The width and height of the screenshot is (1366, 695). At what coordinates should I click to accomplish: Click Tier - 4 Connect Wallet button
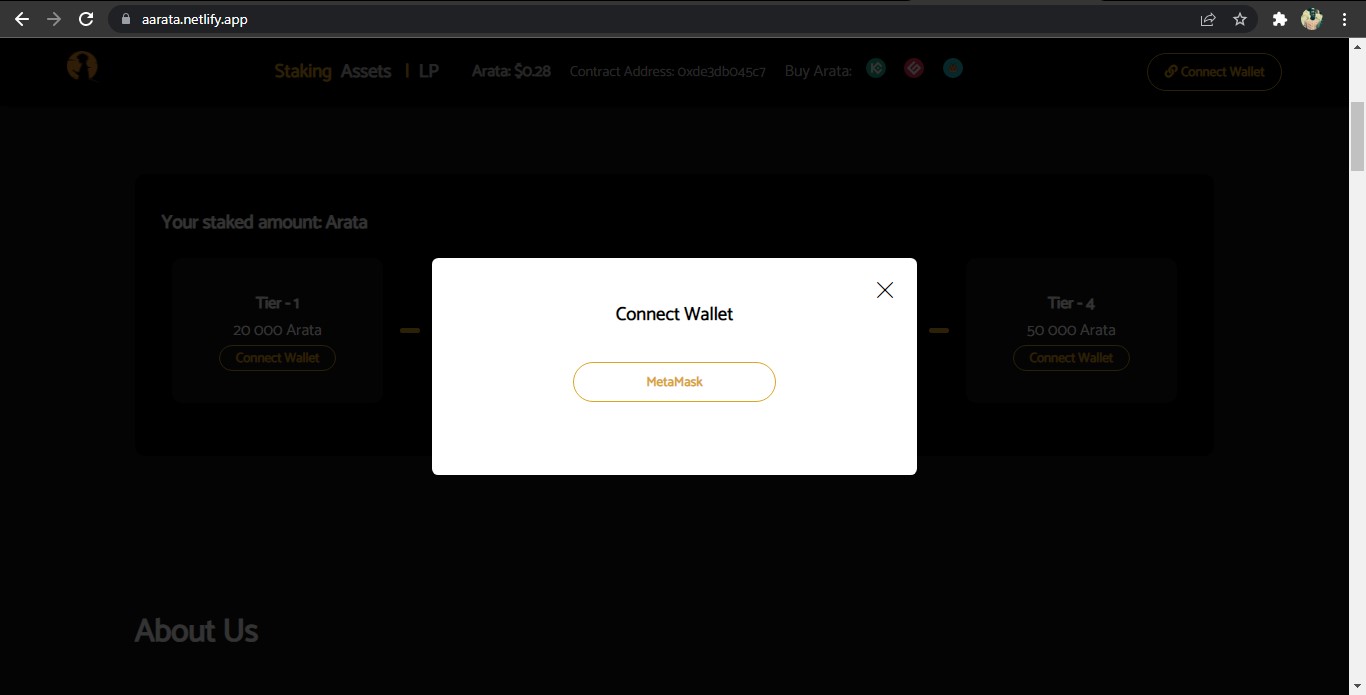point(1071,358)
